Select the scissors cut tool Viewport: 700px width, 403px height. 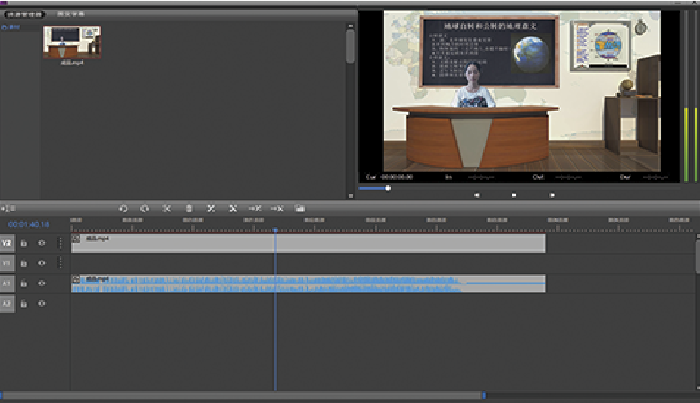(167, 208)
